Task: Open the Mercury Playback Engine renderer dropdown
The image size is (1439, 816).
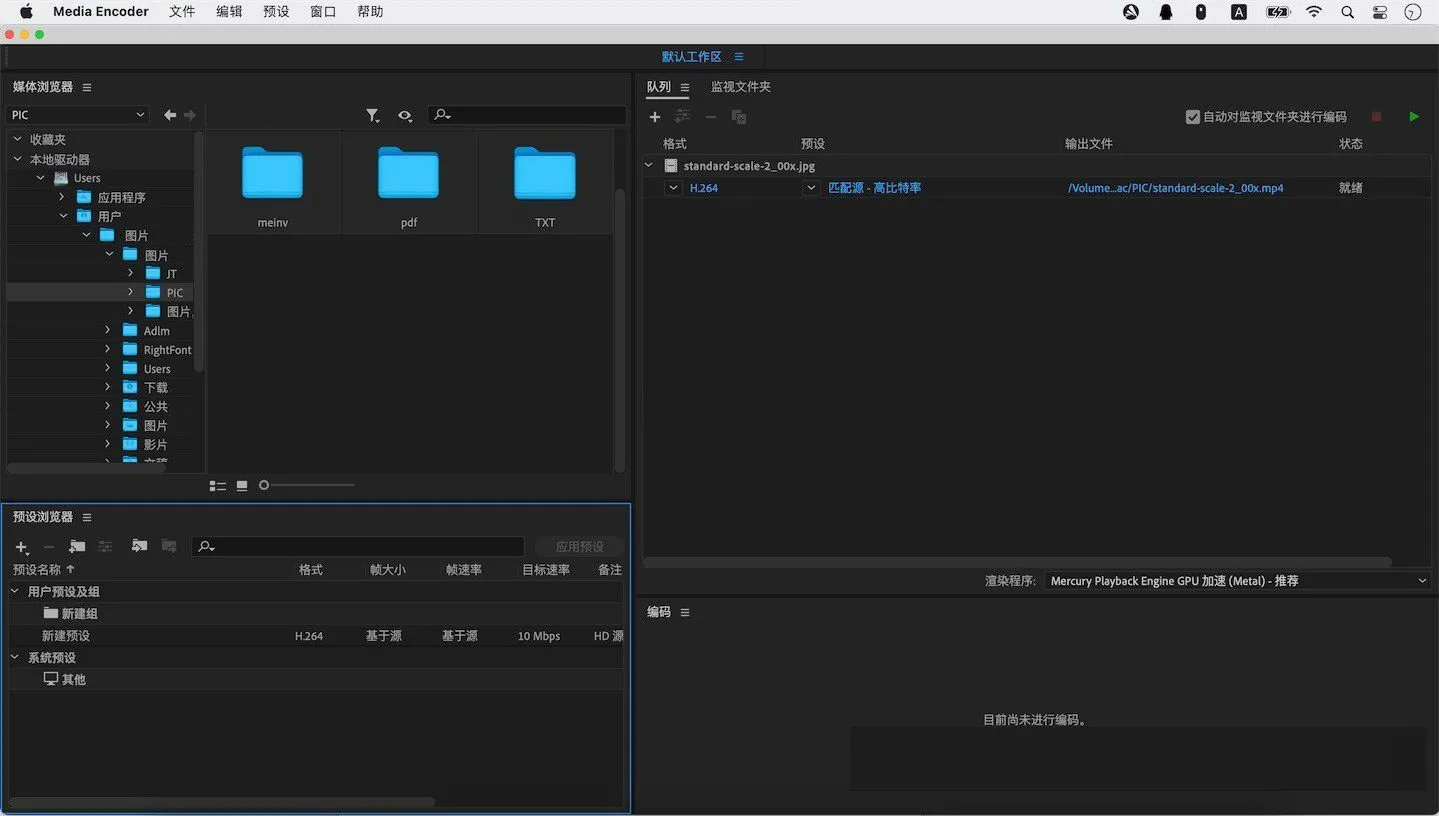Action: tap(1237, 581)
